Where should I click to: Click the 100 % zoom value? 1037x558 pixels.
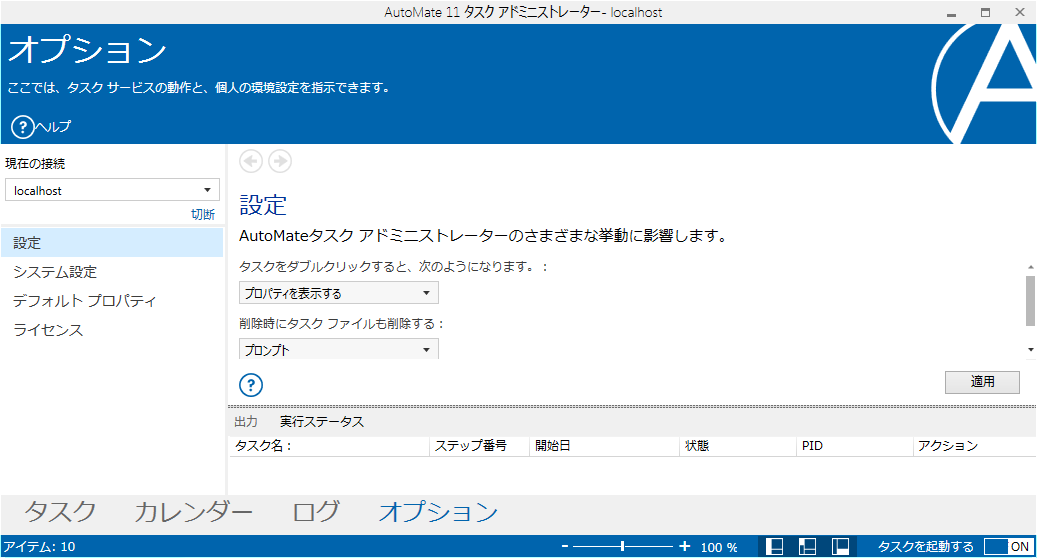[x=719, y=547]
